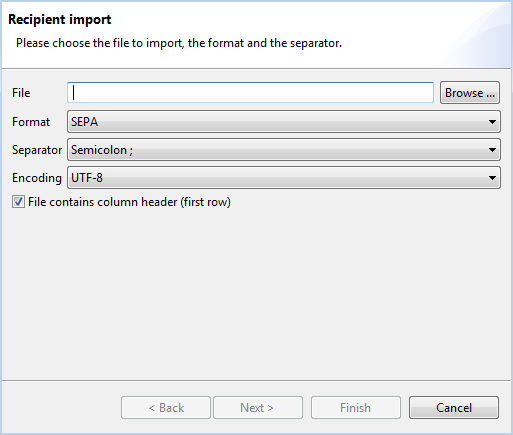The image size is (513, 435).
Task: Click the '< Back' wizard button
Action: 166,407
